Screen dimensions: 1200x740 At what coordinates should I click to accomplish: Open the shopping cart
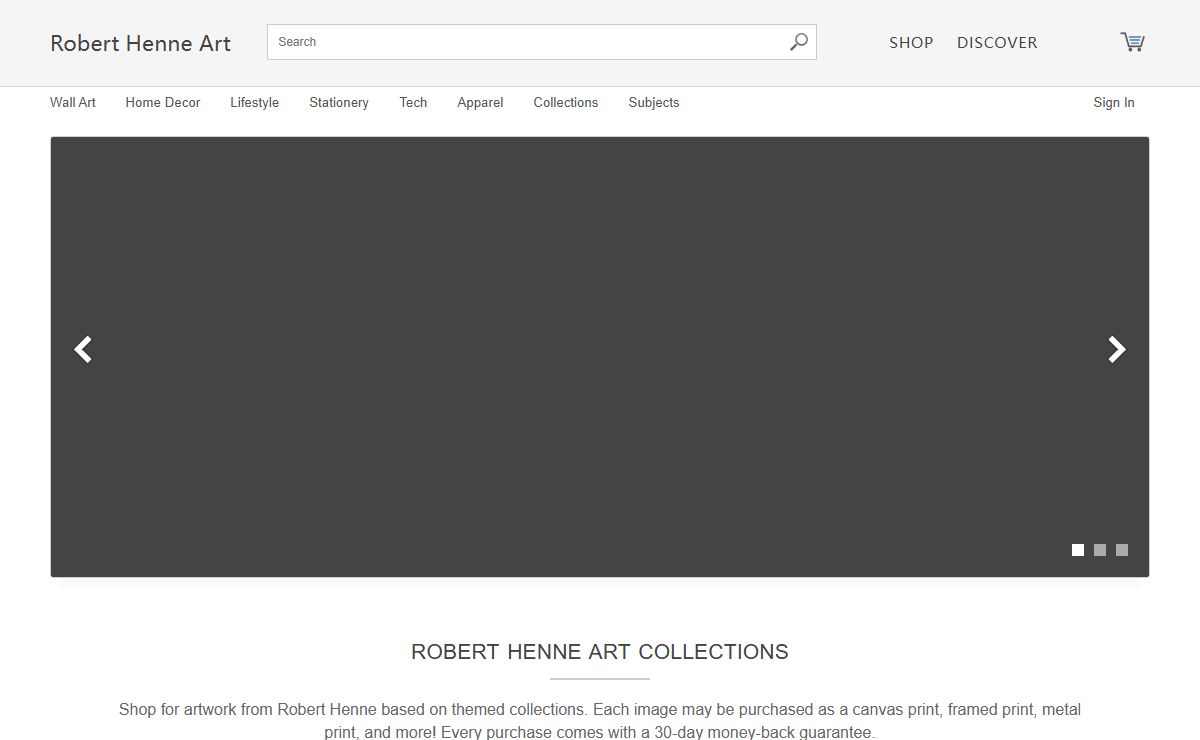click(1132, 42)
